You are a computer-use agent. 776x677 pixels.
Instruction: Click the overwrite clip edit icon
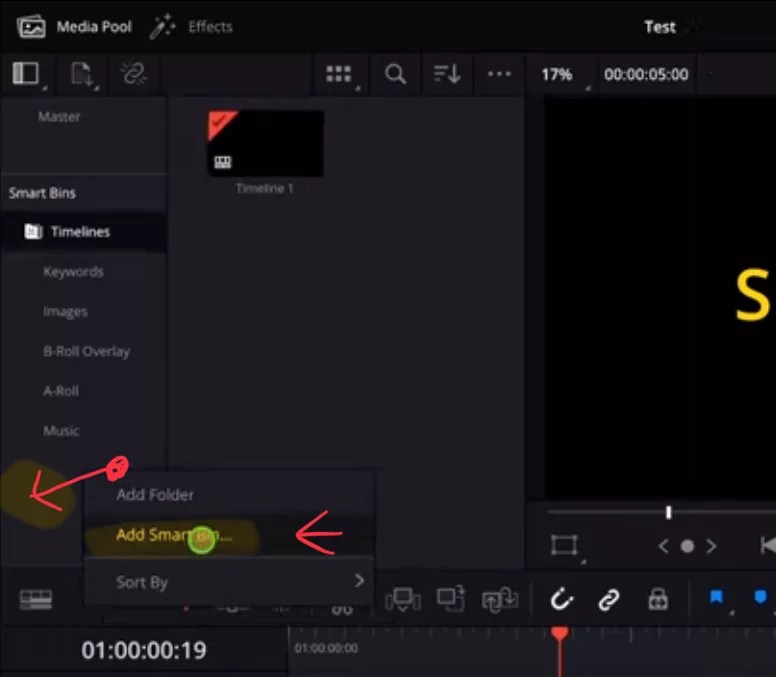click(x=451, y=598)
